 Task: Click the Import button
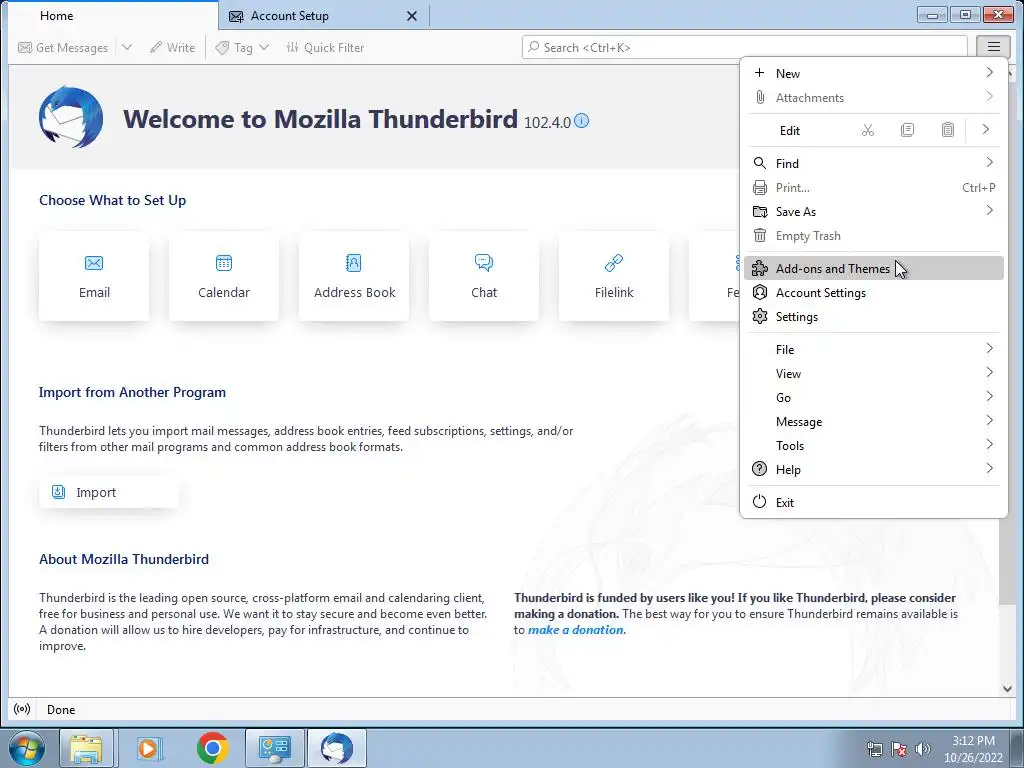[108, 492]
